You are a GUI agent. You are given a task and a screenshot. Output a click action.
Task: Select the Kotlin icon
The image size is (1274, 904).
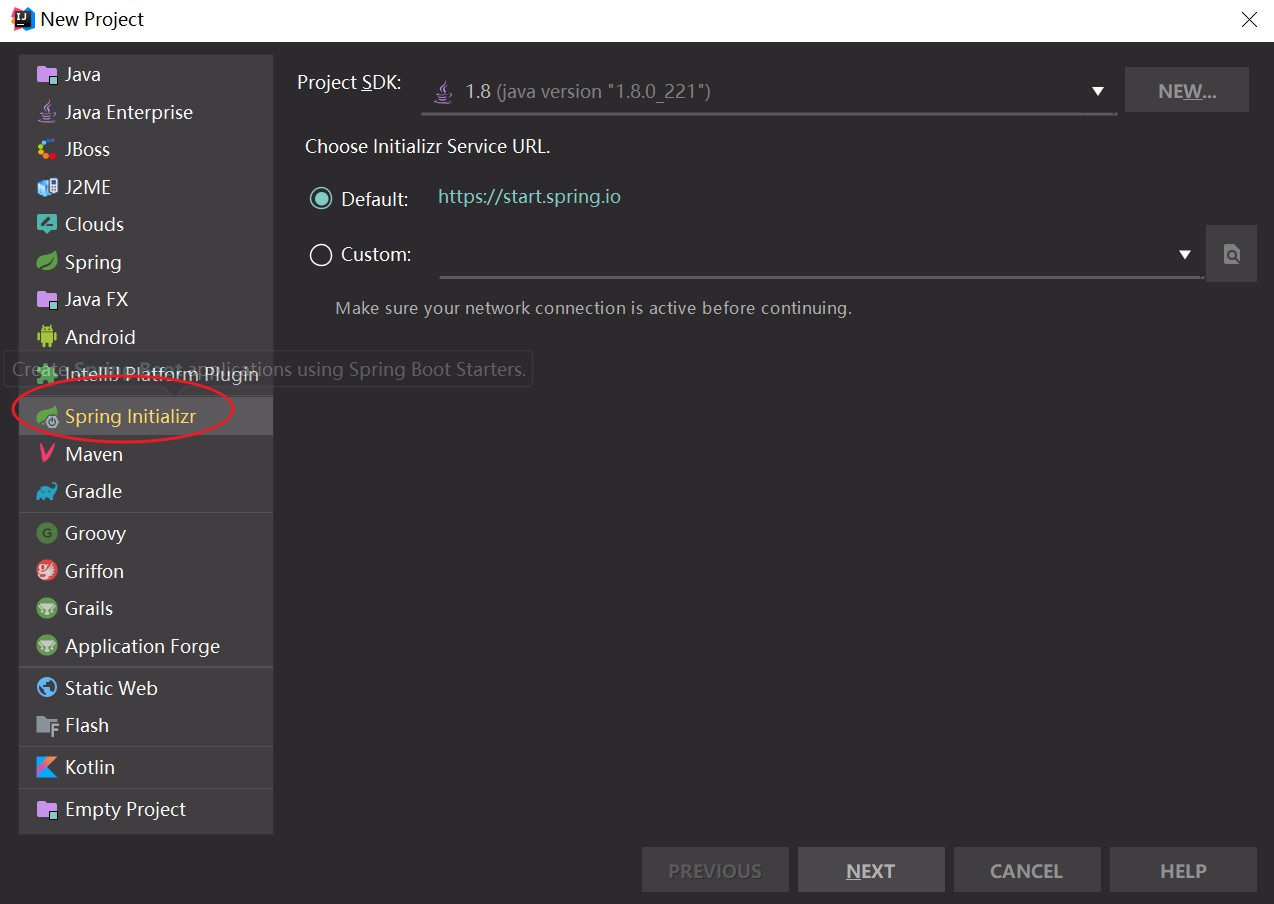tap(47, 767)
